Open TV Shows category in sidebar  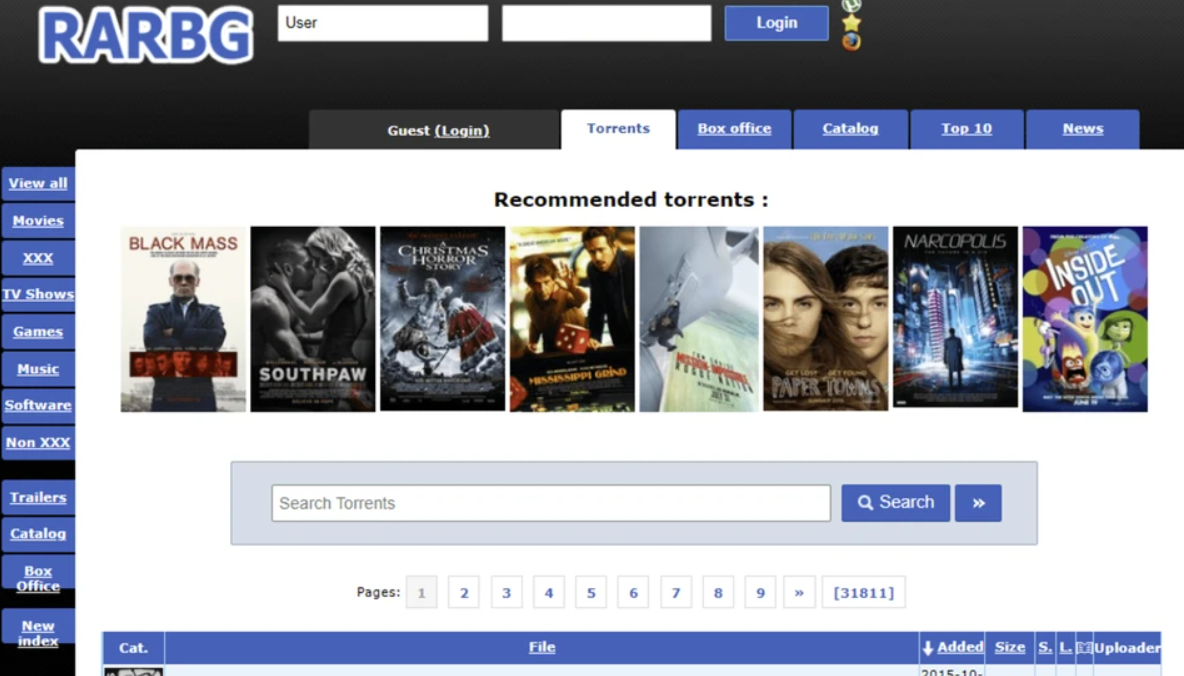[38, 295]
